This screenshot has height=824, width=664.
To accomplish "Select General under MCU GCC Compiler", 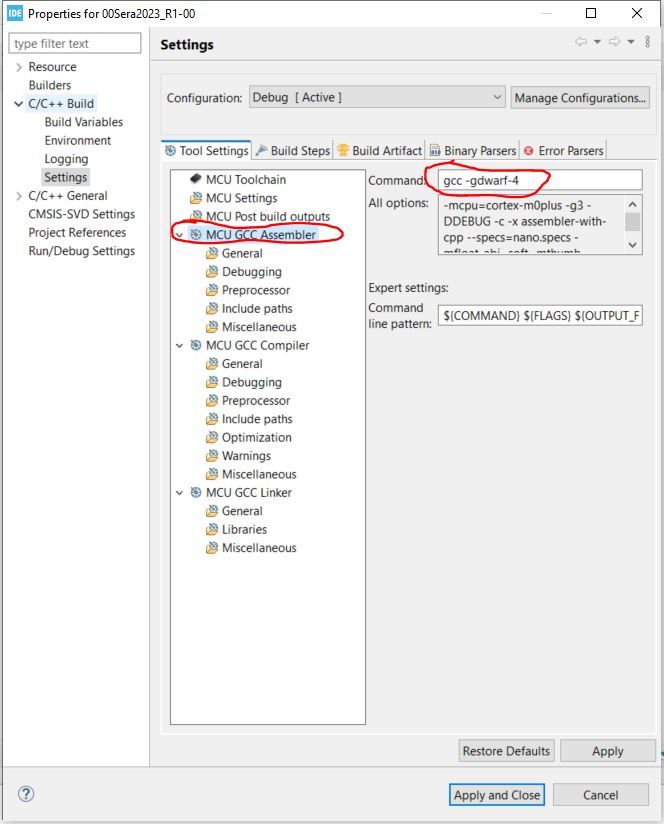I will tap(242, 364).
